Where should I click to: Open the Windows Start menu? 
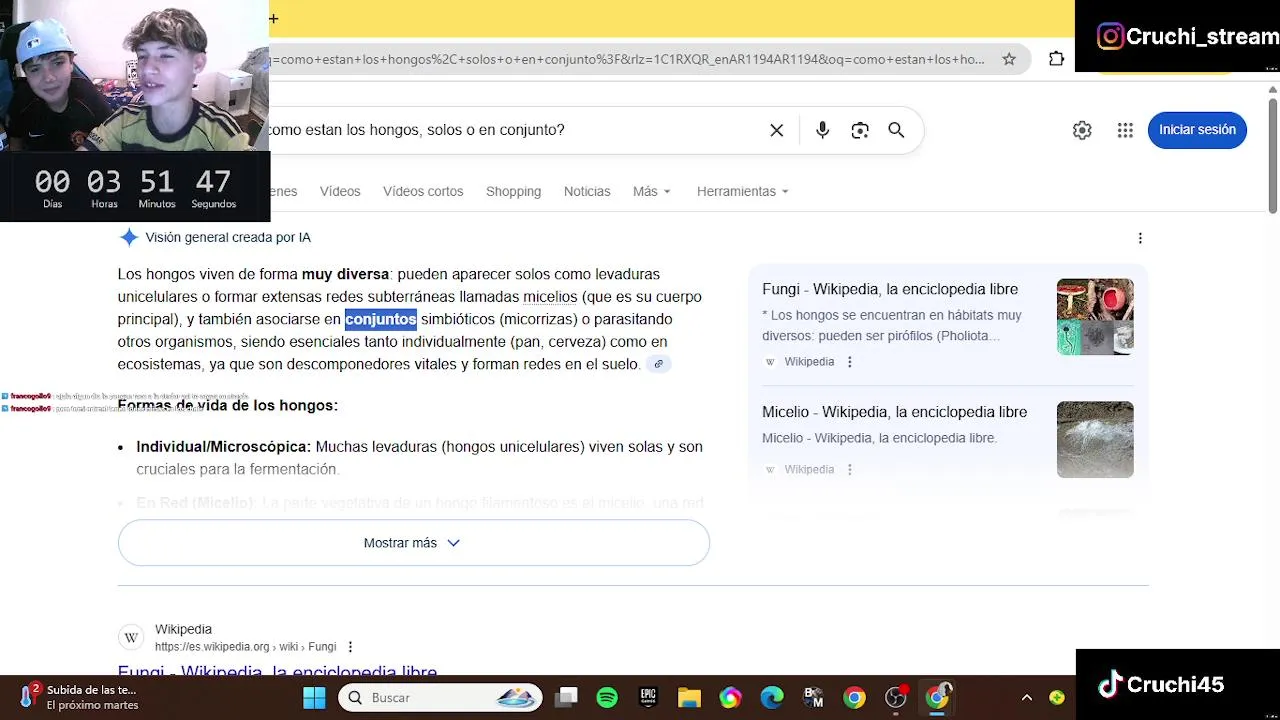coord(314,697)
